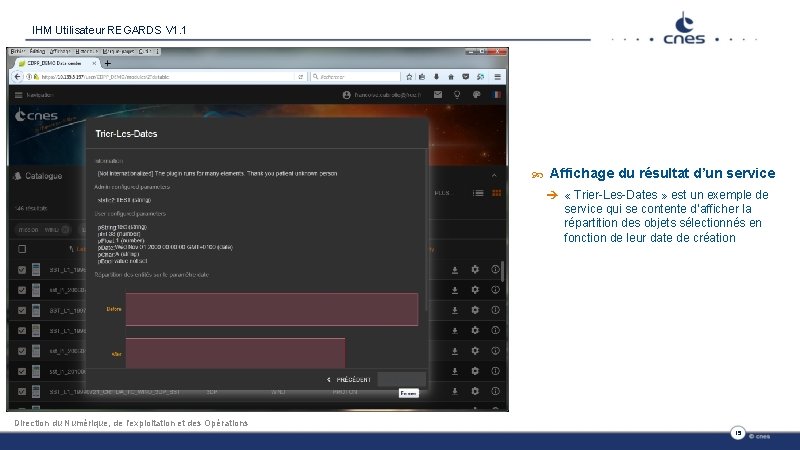Reload the page from the address bar

coord(301,77)
